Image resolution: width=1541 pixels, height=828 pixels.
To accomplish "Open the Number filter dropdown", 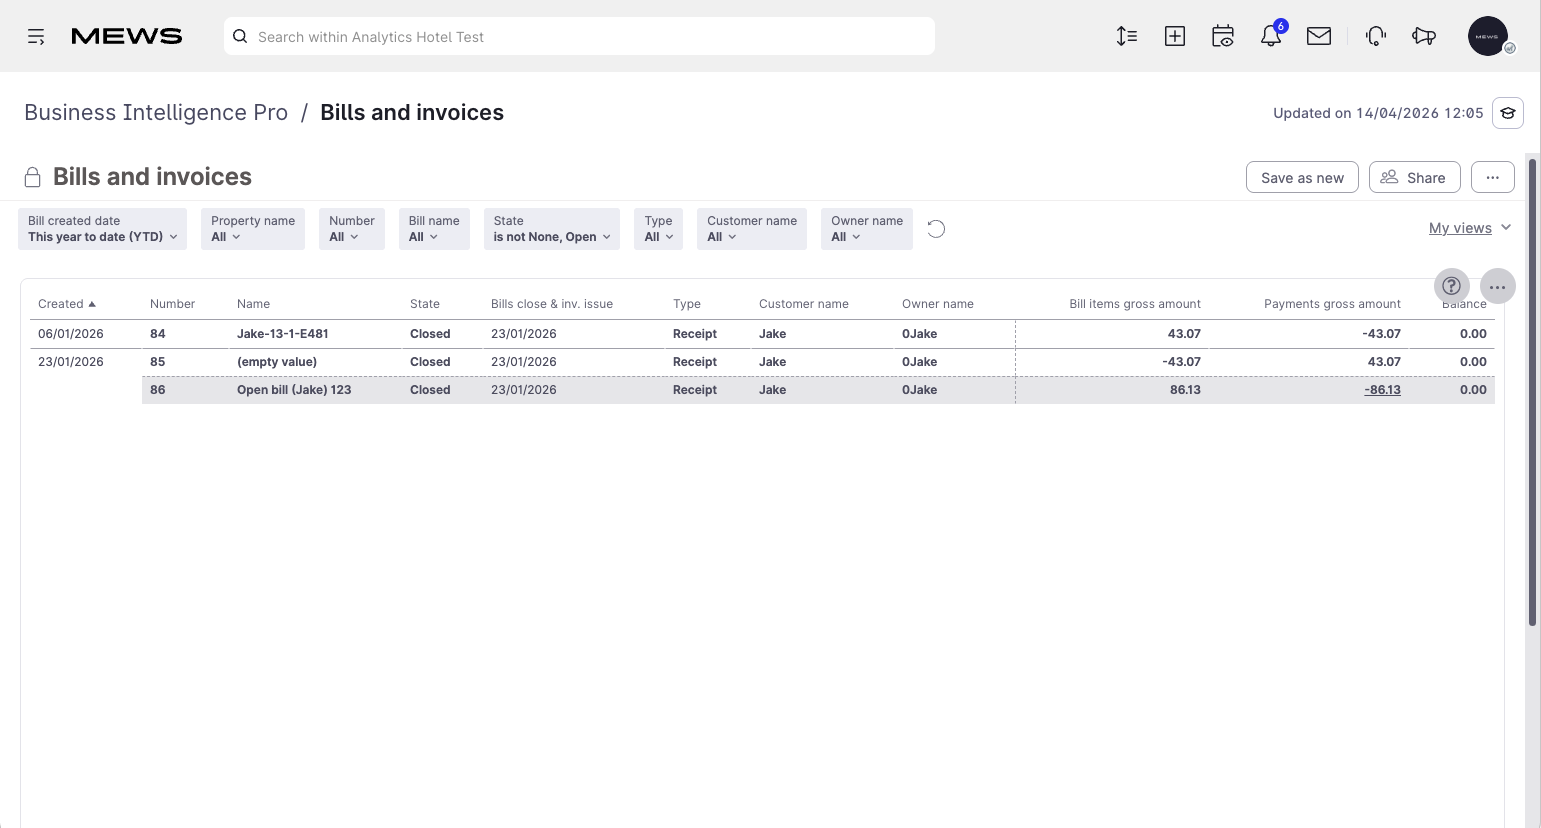I will click(x=352, y=229).
